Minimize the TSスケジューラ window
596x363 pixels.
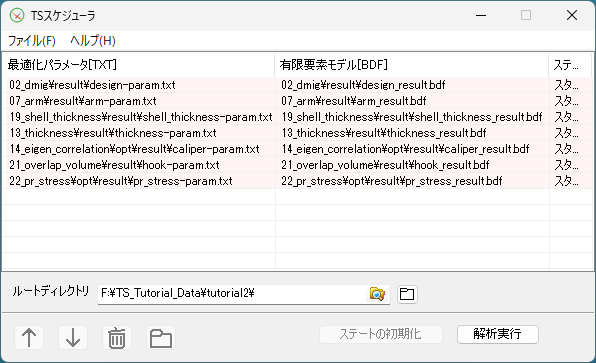pos(481,16)
